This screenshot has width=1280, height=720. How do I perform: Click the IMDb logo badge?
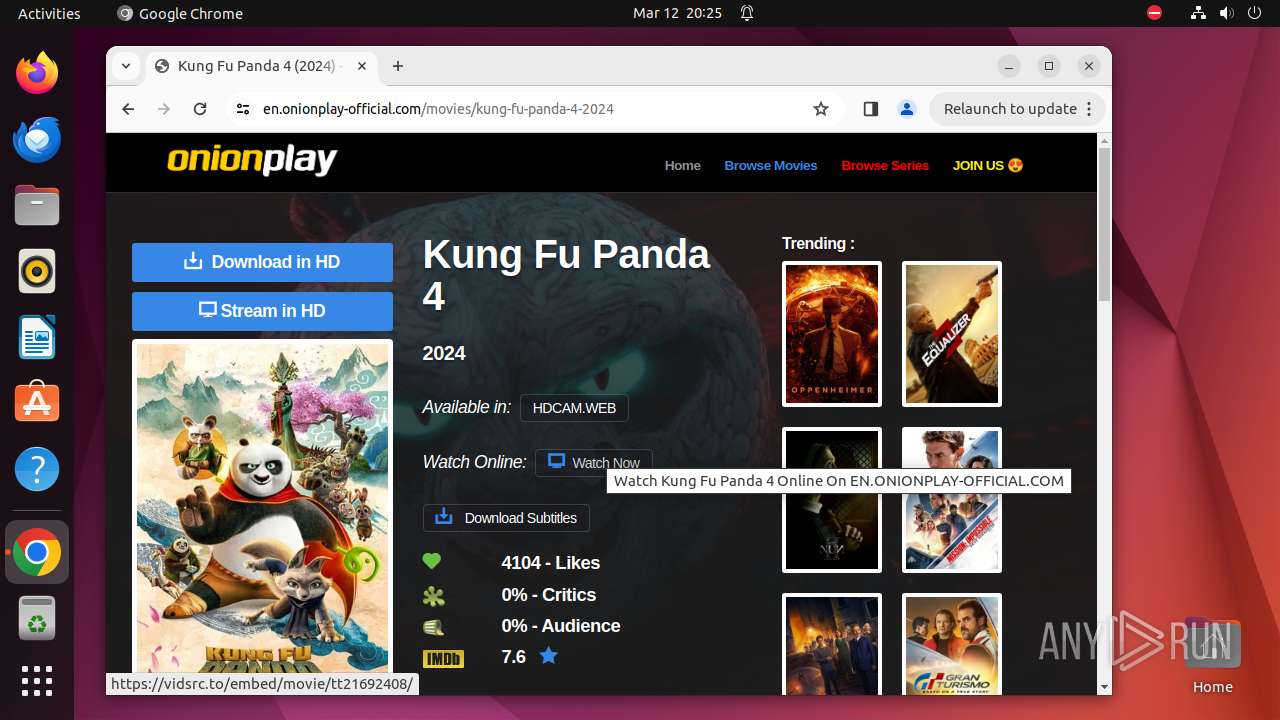click(x=443, y=658)
